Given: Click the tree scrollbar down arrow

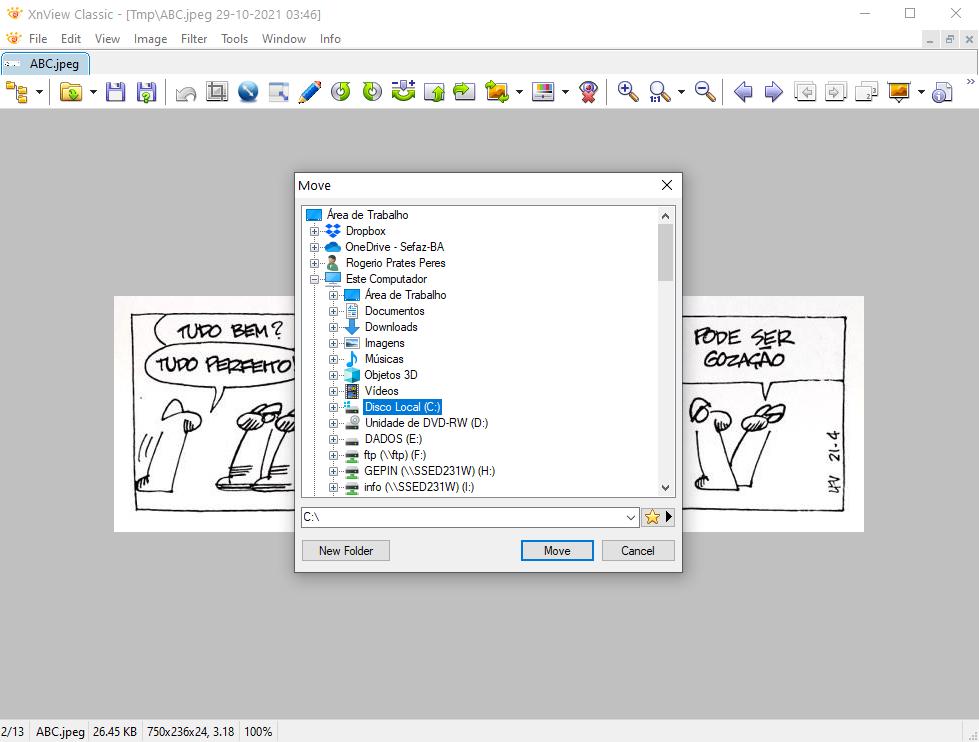Looking at the screenshot, I should pos(666,488).
